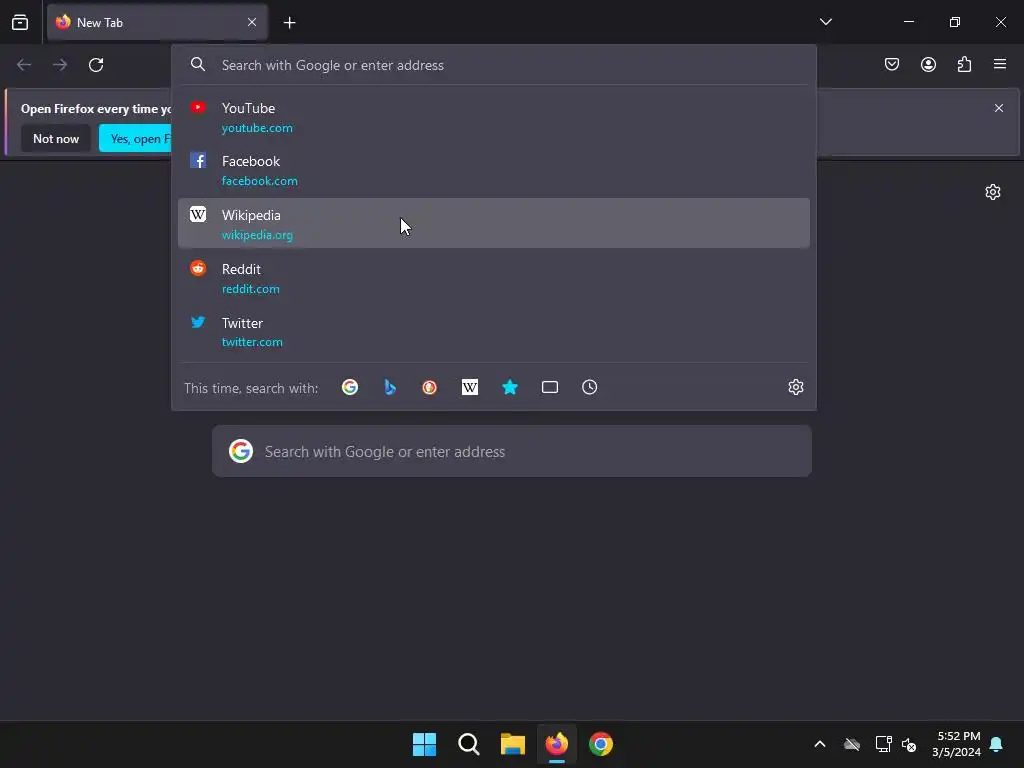Reload the current page
Screen dimensions: 1024x768
tap(96, 65)
